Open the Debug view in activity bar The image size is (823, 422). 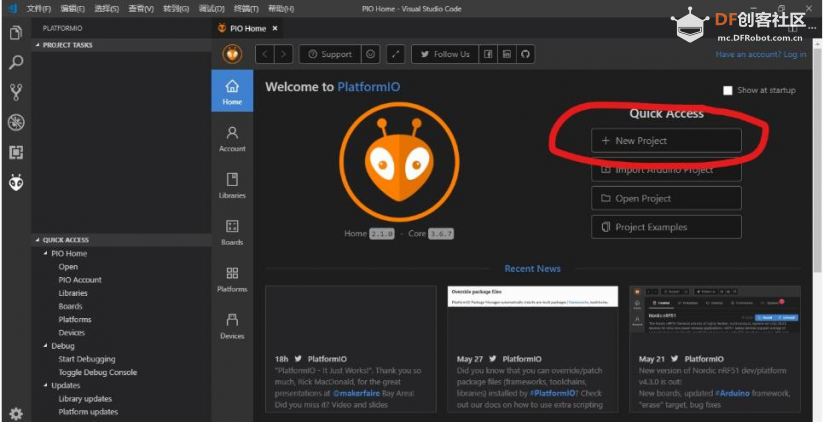pyautogui.click(x=16, y=122)
